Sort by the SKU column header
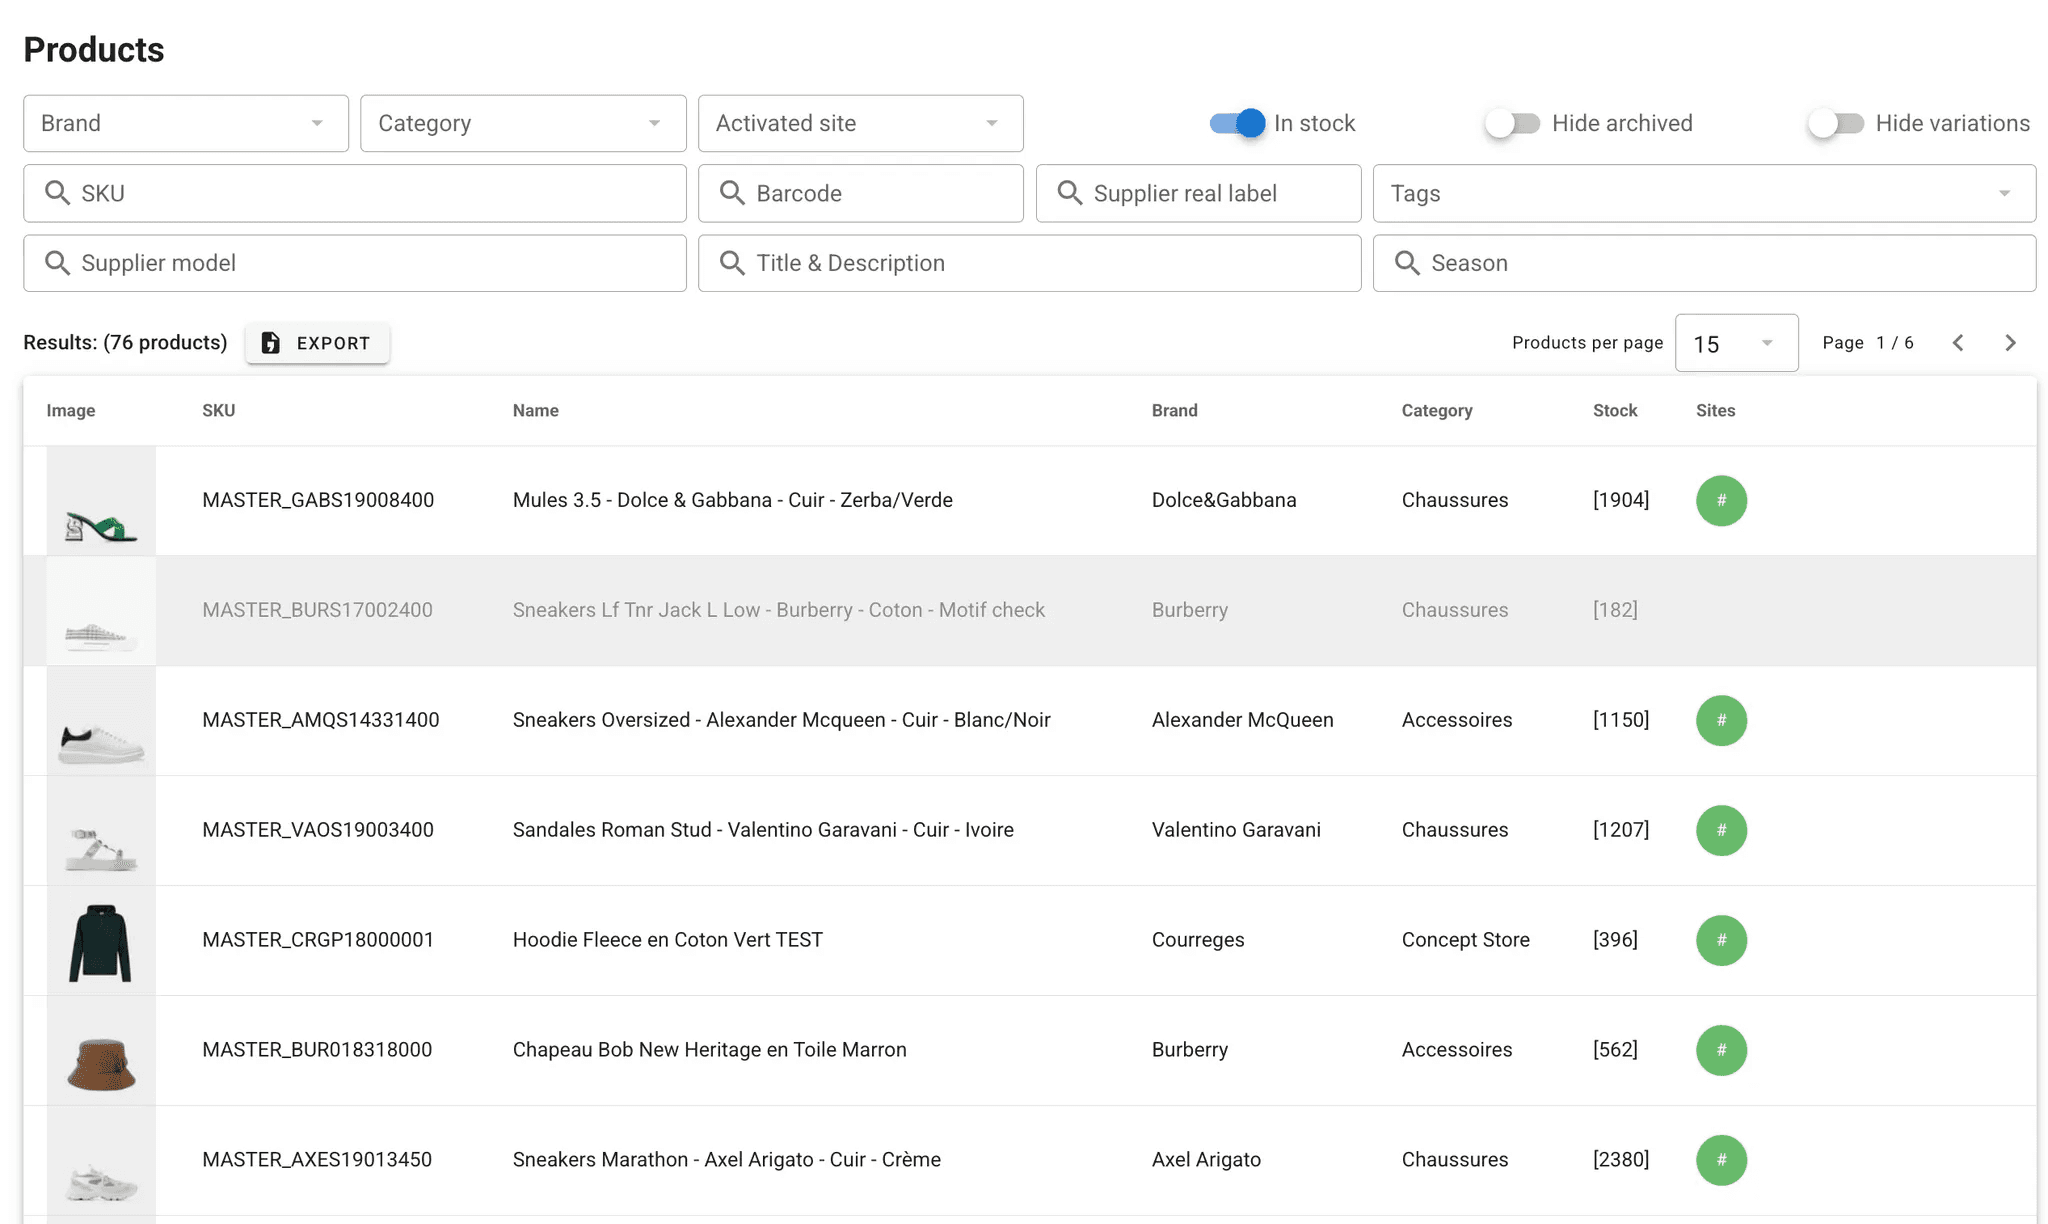 [219, 411]
